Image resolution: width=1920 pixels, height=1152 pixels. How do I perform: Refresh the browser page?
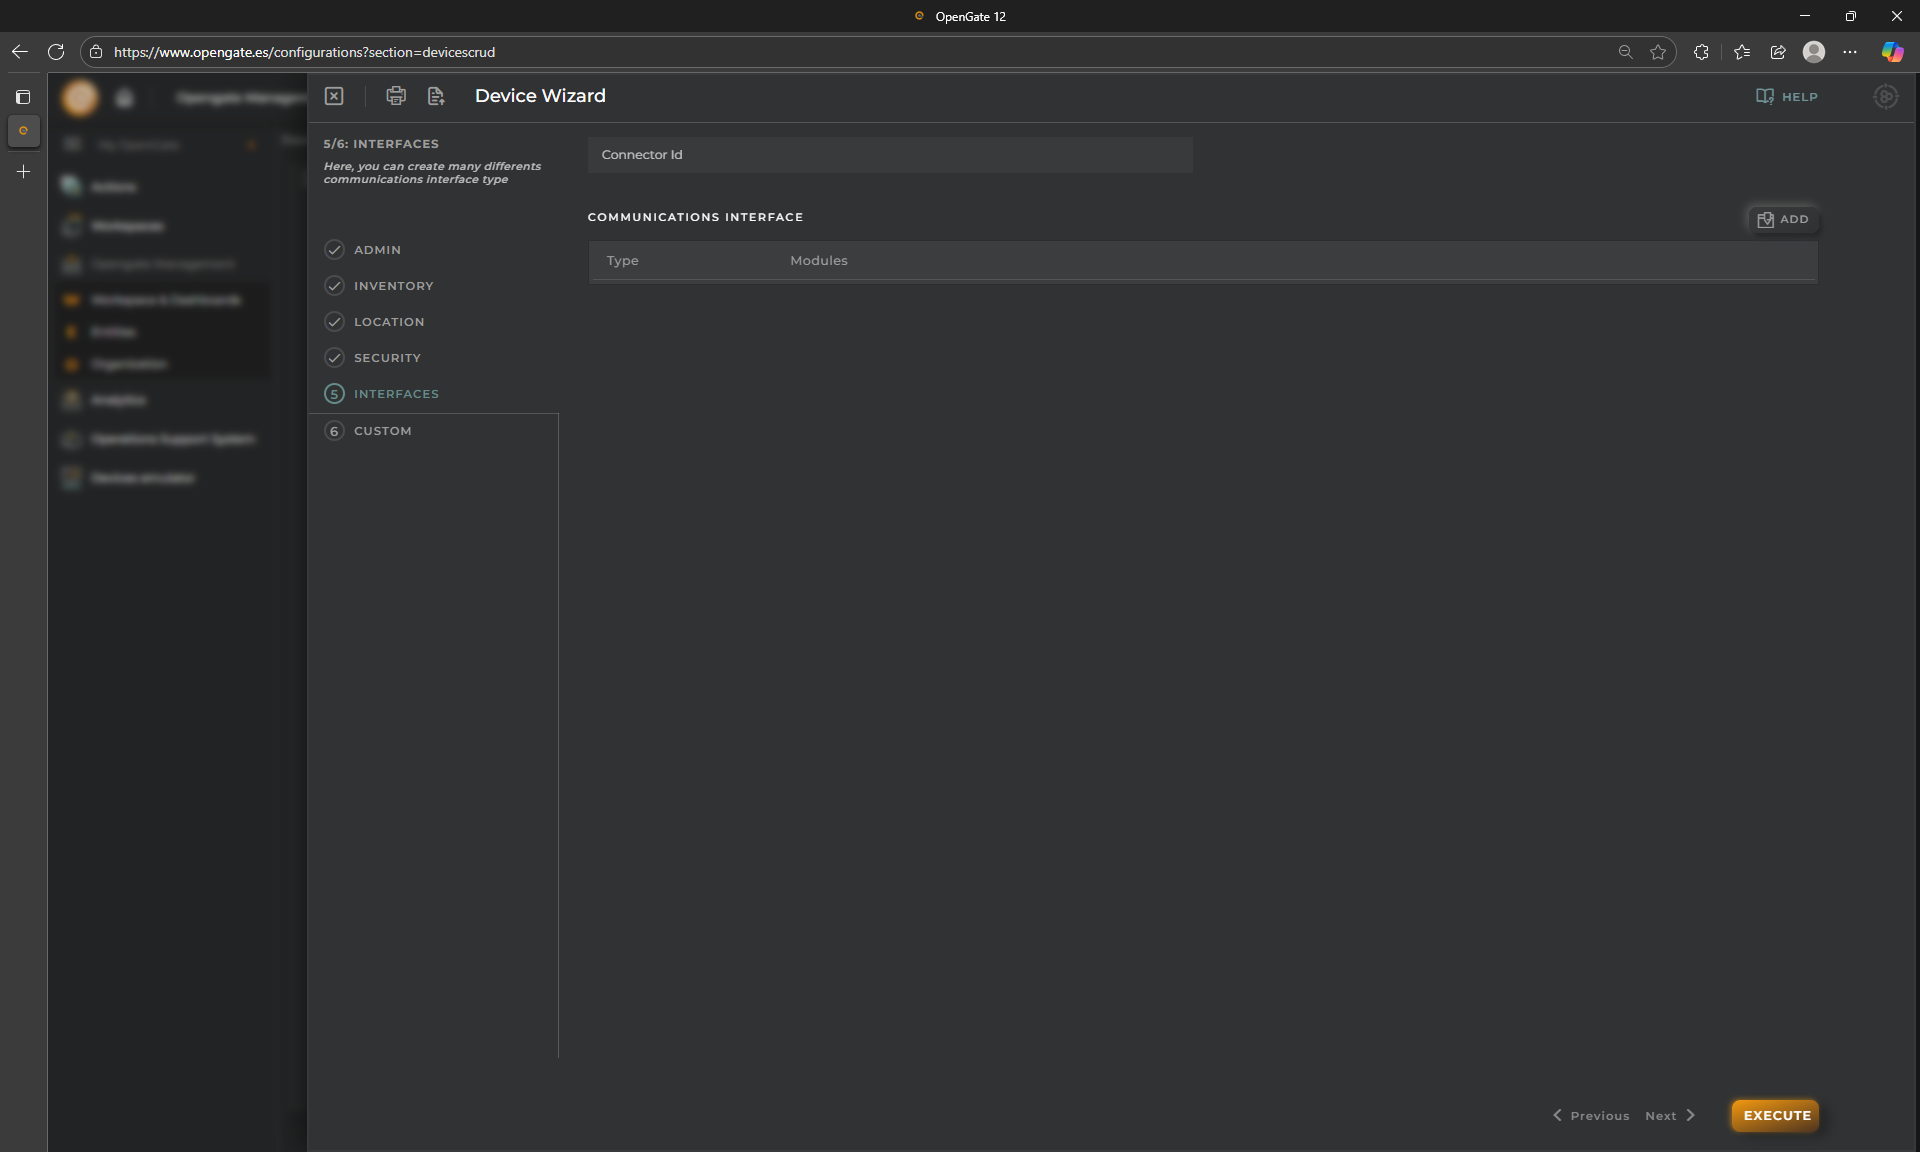[56, 52]
